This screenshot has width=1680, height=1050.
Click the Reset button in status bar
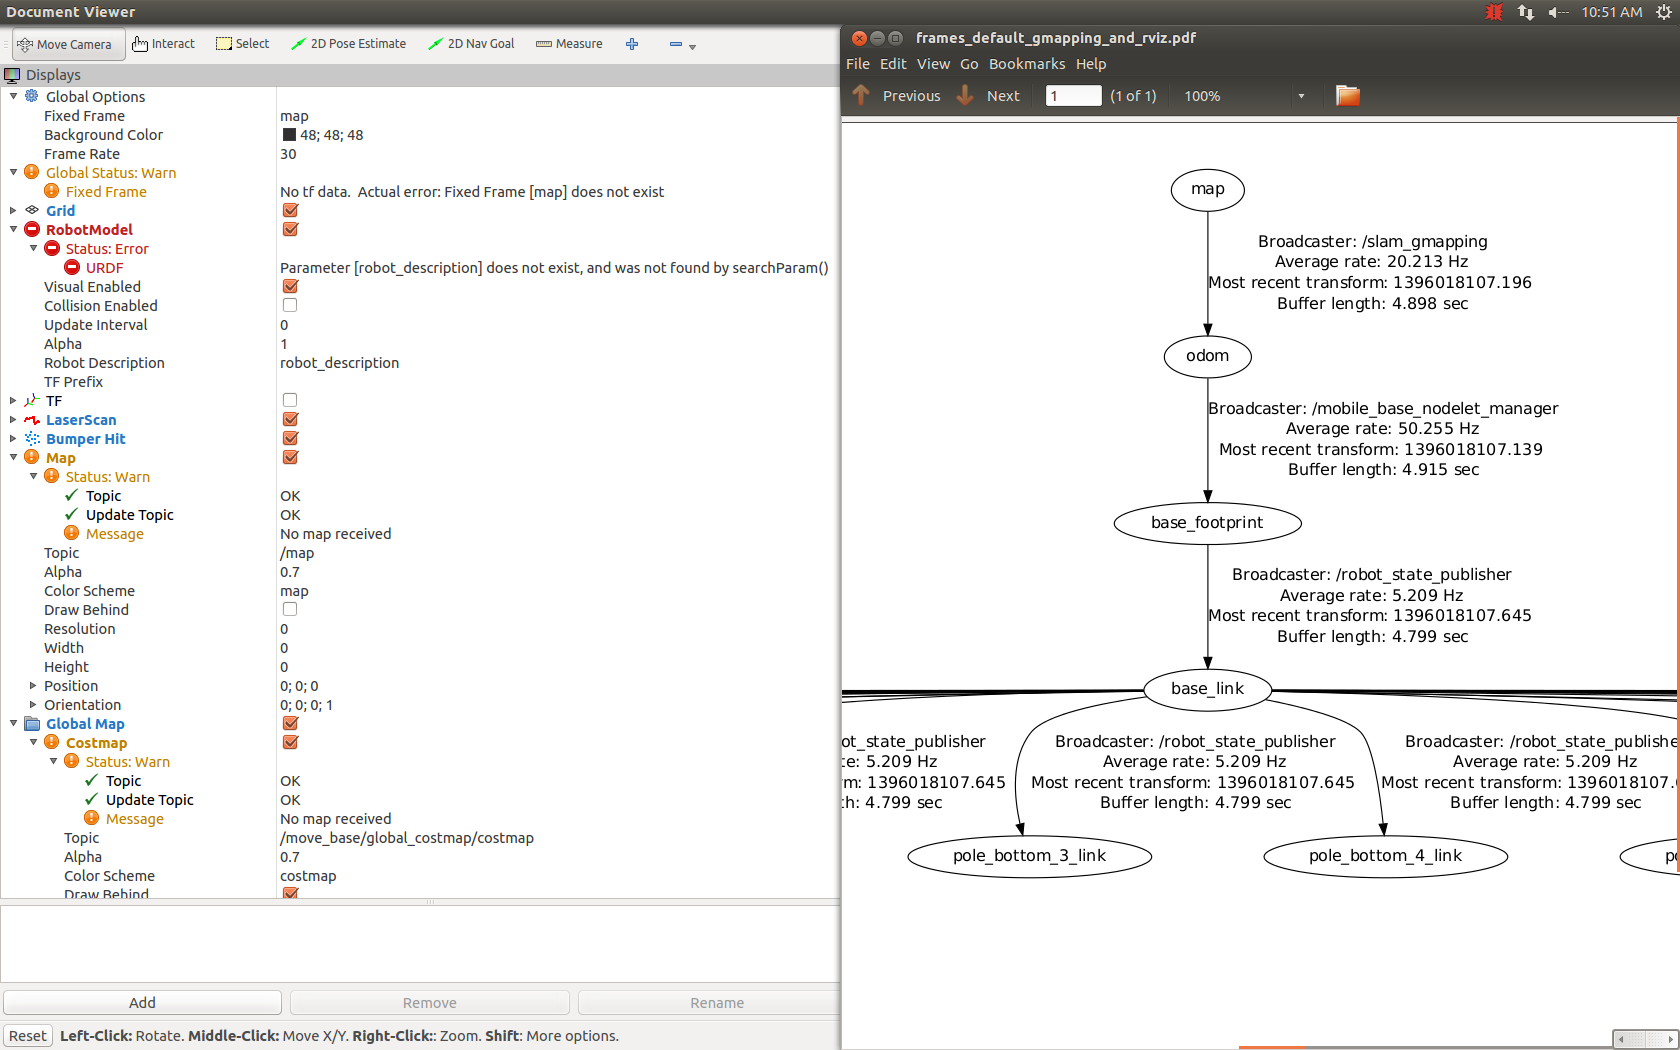pyautogui.click(x=28, y=1036)
